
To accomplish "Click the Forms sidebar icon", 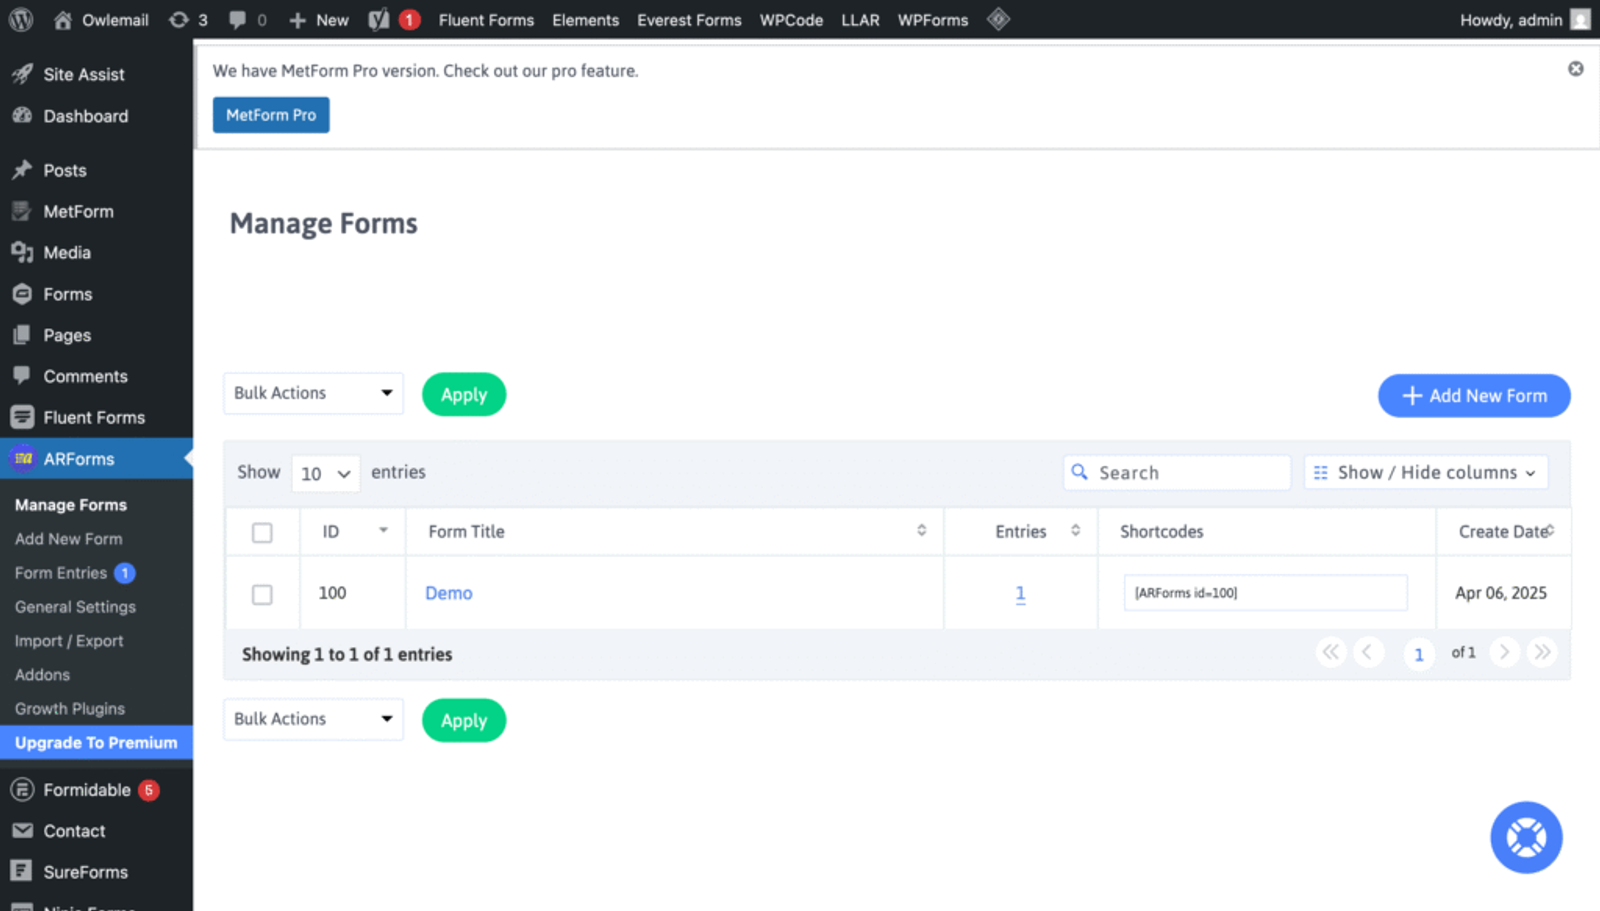I will (x=22, y=294).
